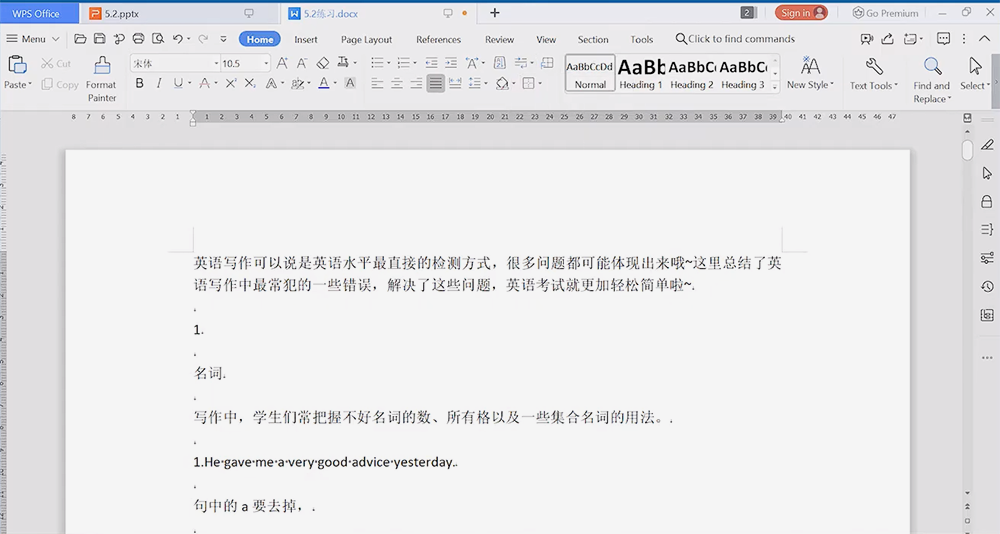
Task: Enable justified text alignment
Action: coord(436,83)
